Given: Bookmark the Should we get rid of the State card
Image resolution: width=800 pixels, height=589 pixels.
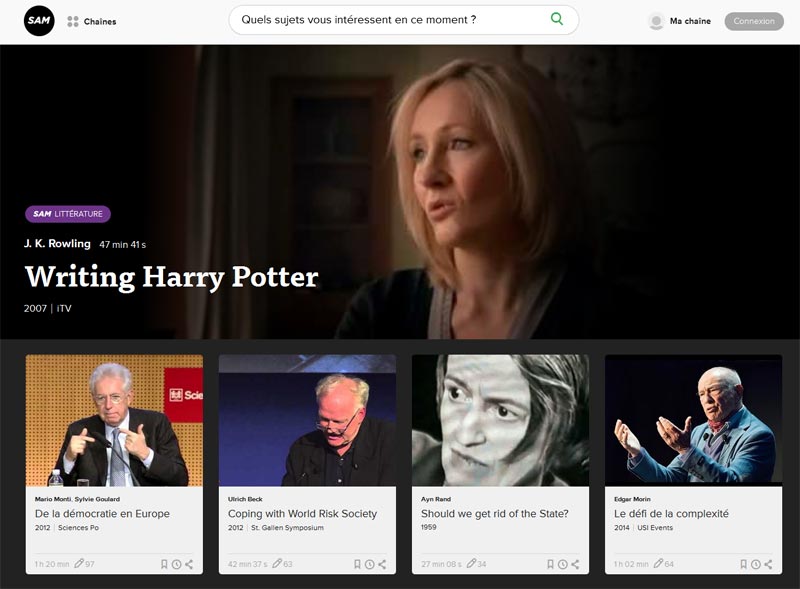Looking at the screenshot, I should pos(550,564).
